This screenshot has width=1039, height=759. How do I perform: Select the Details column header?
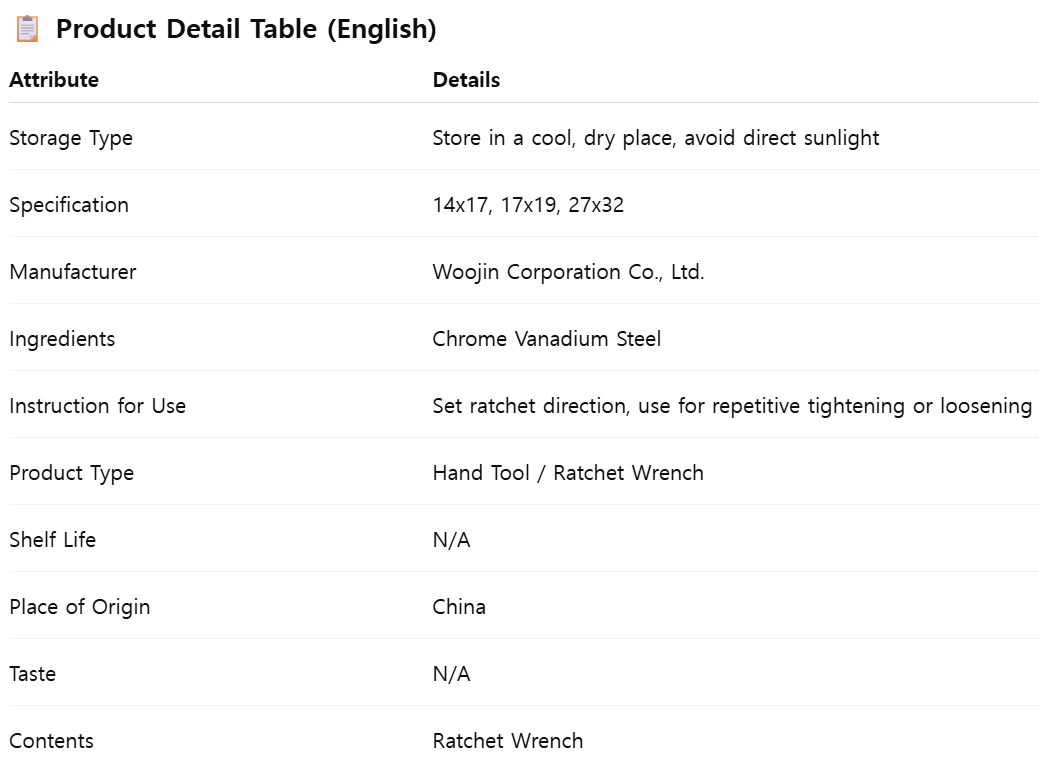pos(466,80)
